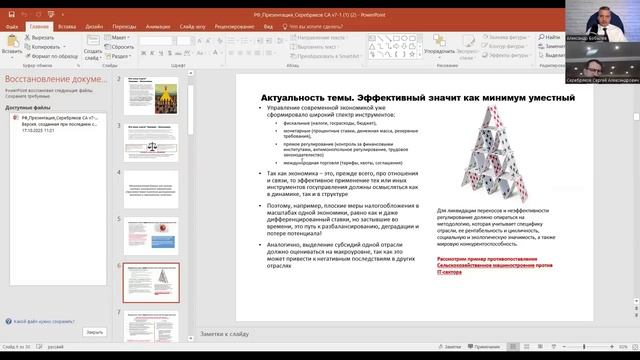The width and height of the screenshot is (640, 360).
Task: Select the slide 2 thumbnail
Action: point(151,96)
